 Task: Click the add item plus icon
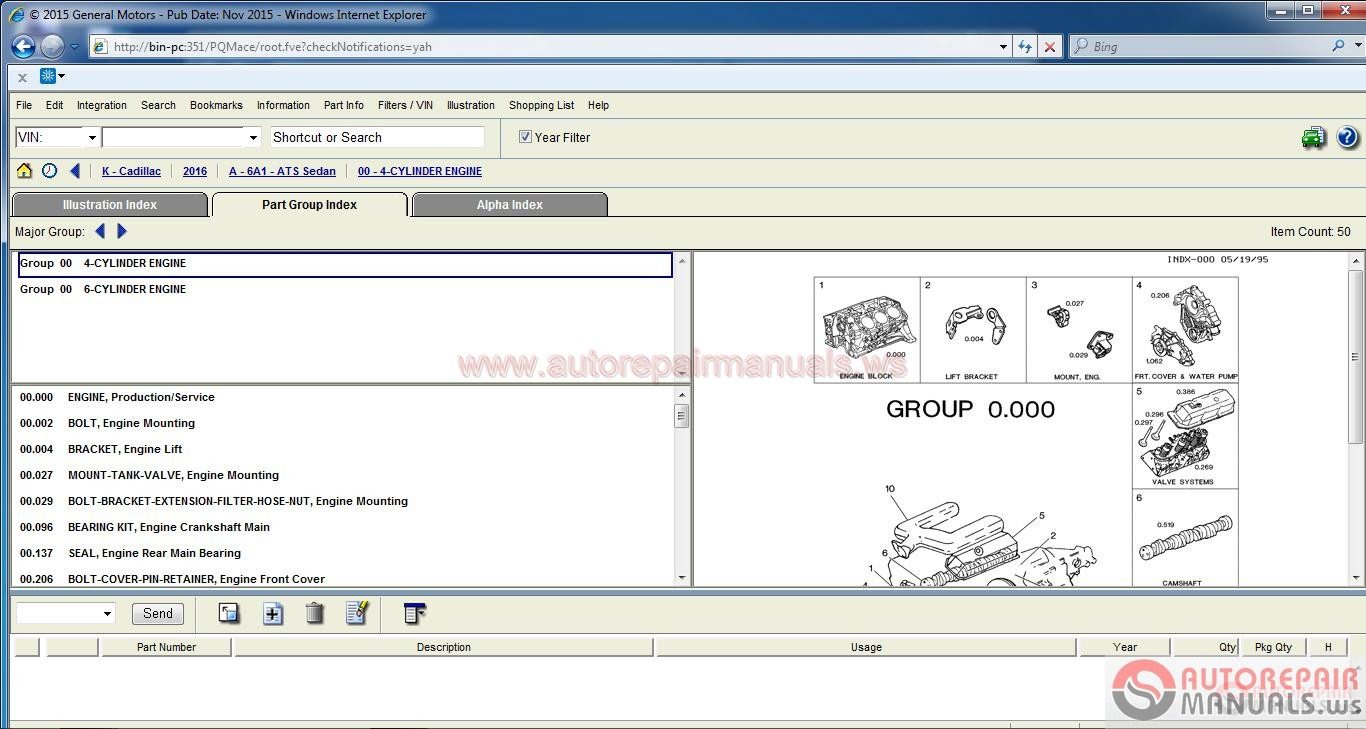(272, 613)
